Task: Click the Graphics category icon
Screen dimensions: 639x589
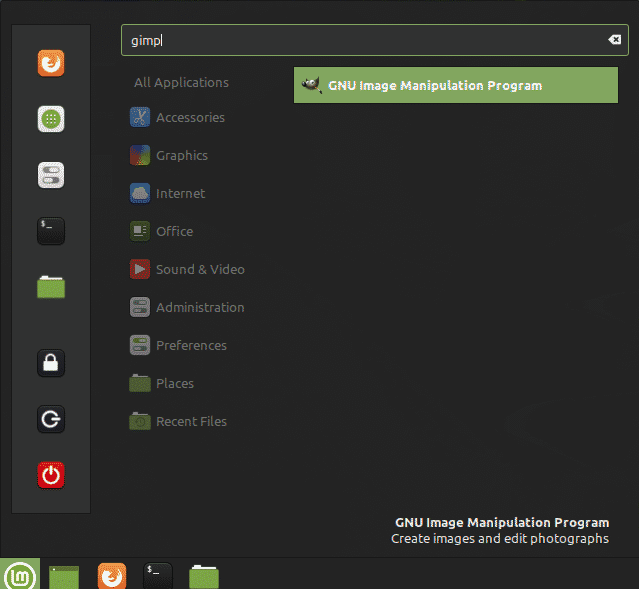Action: (x=140, y=155)
